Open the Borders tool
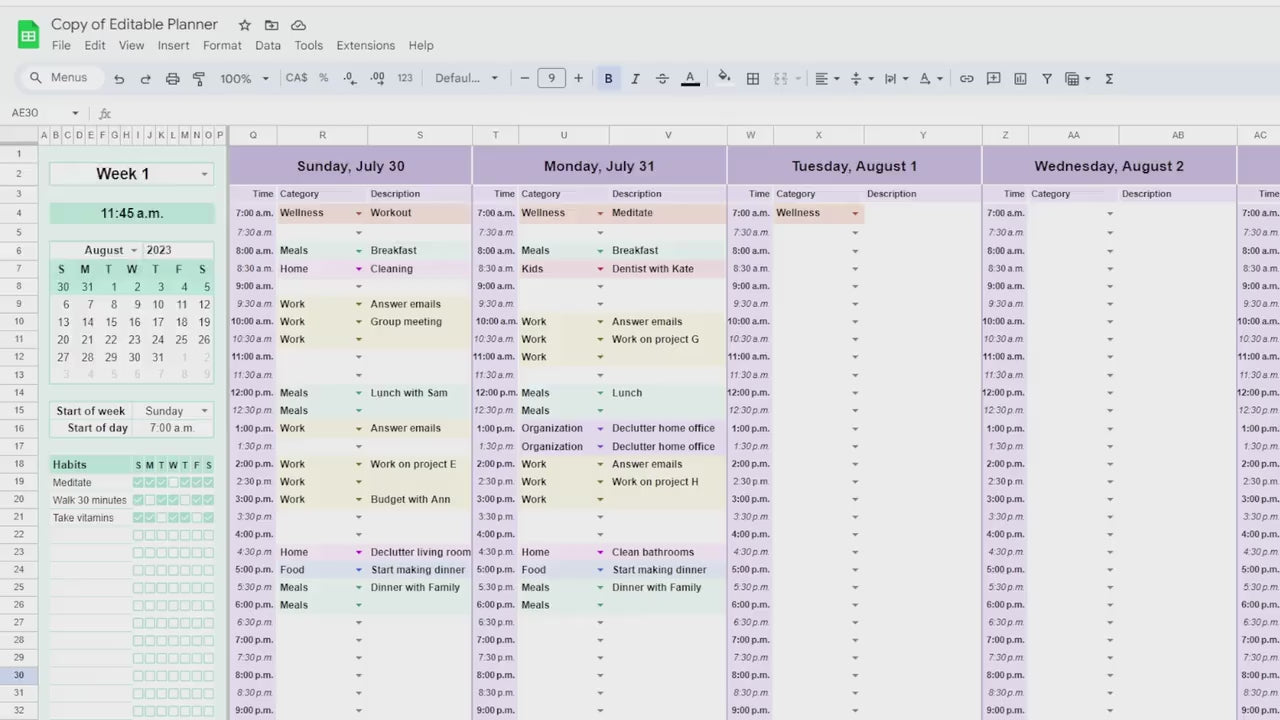1280x720 pixels. coord(753,79)
